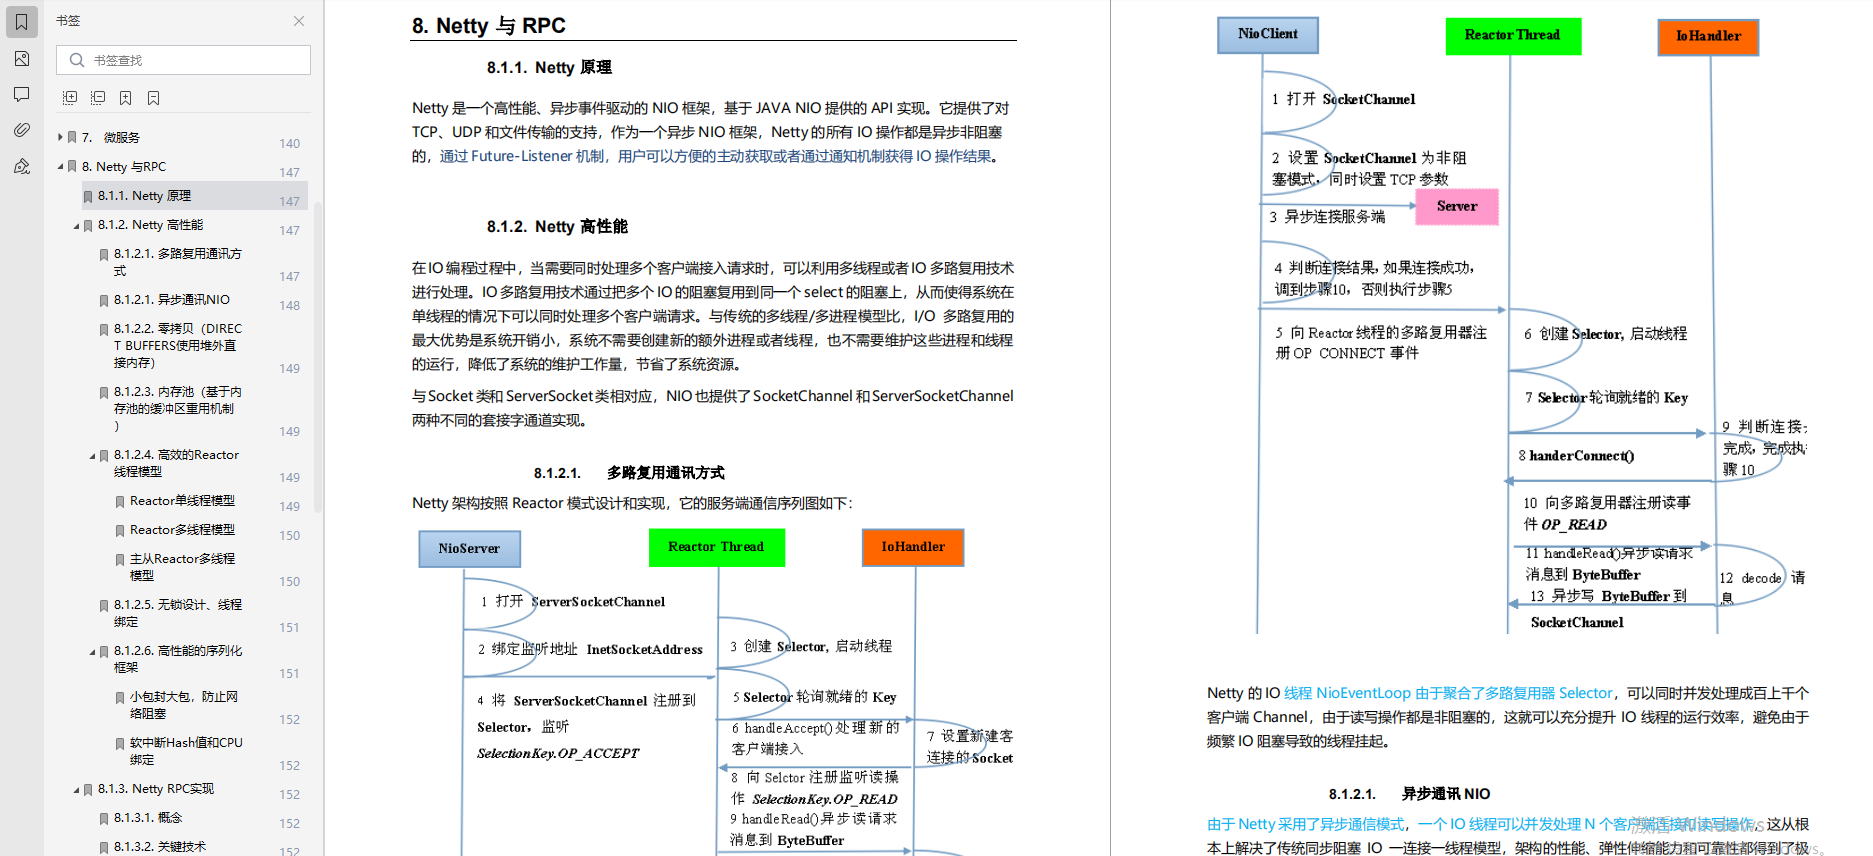Open bookmark 小包封大包,防止网络阻塞
The height and width of the screenshot is (856, 1873).
(x=183, y=705)
